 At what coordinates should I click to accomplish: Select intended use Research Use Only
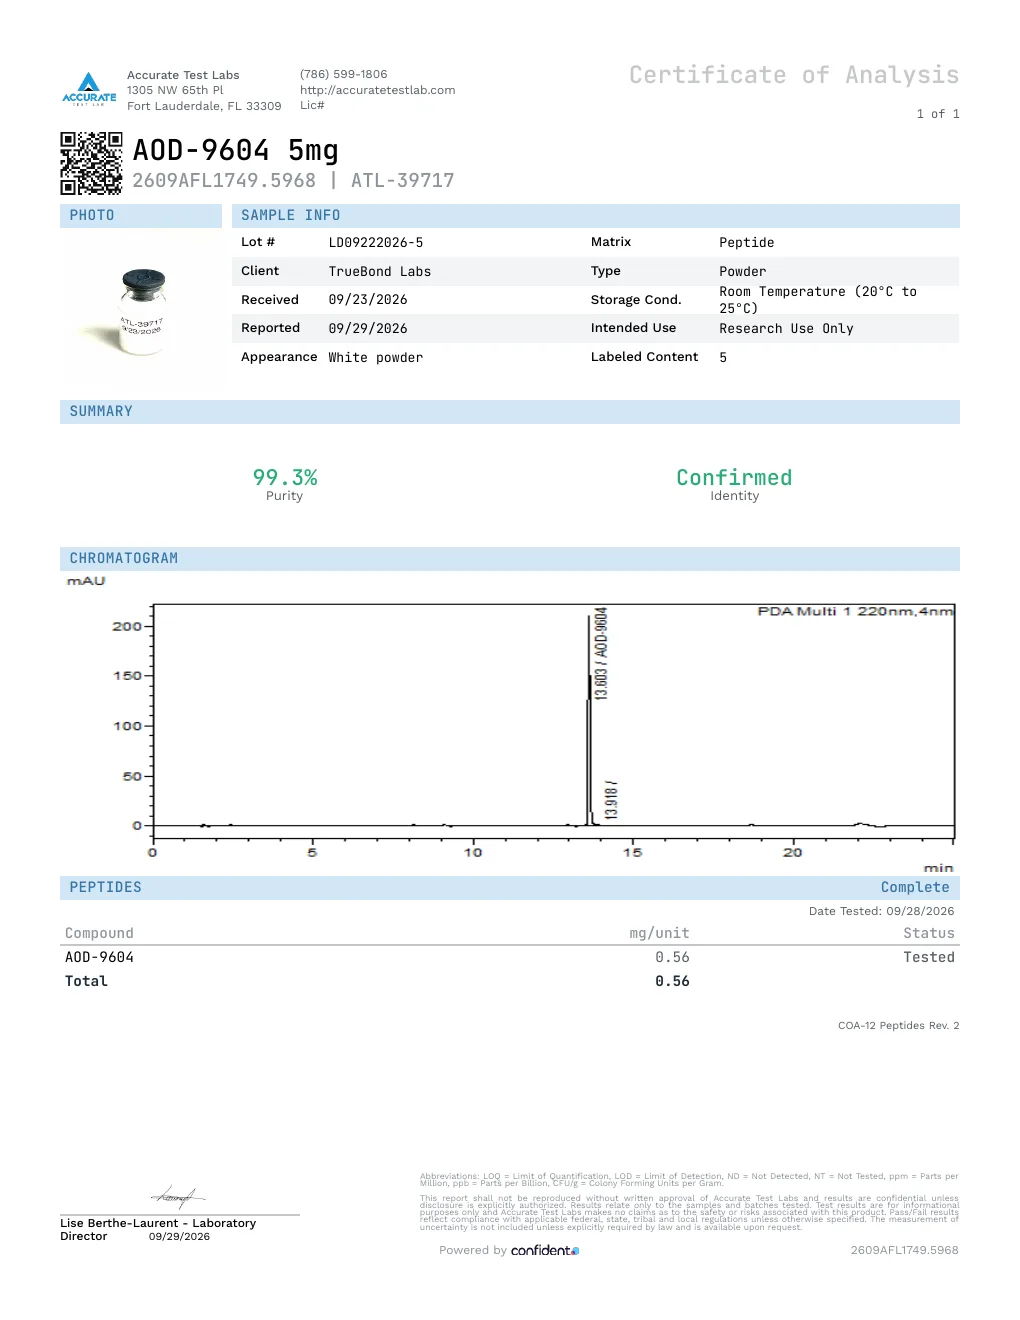point(786,329)
